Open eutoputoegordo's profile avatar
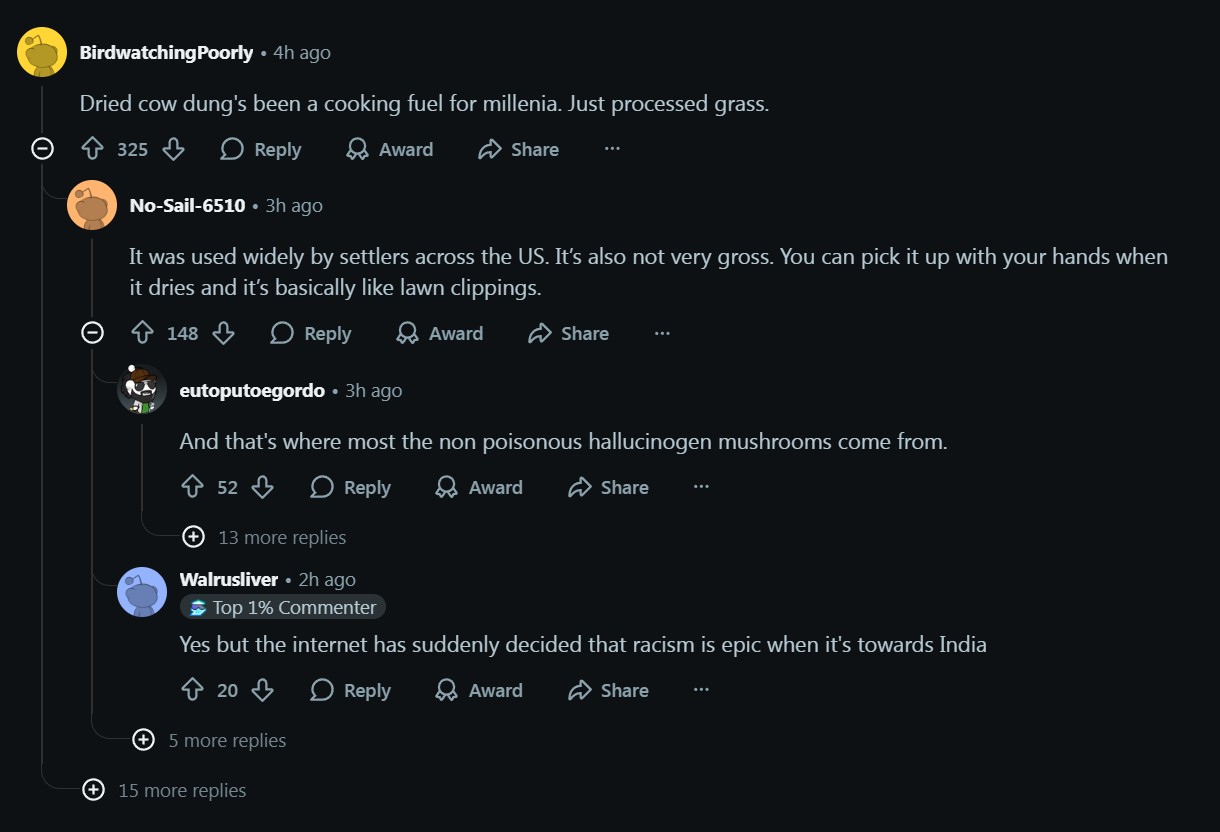 click(x=142, y=389)
